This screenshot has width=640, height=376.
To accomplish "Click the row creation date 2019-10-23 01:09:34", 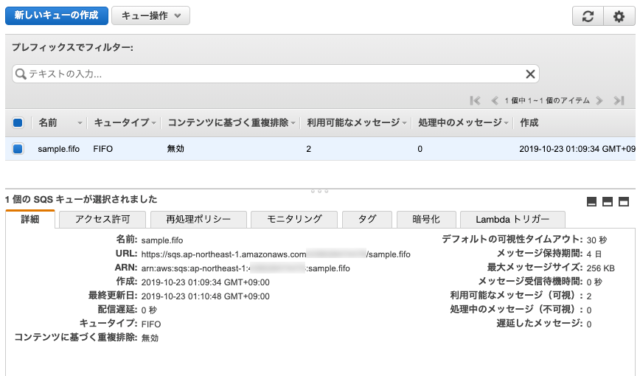I will point(577,149).
